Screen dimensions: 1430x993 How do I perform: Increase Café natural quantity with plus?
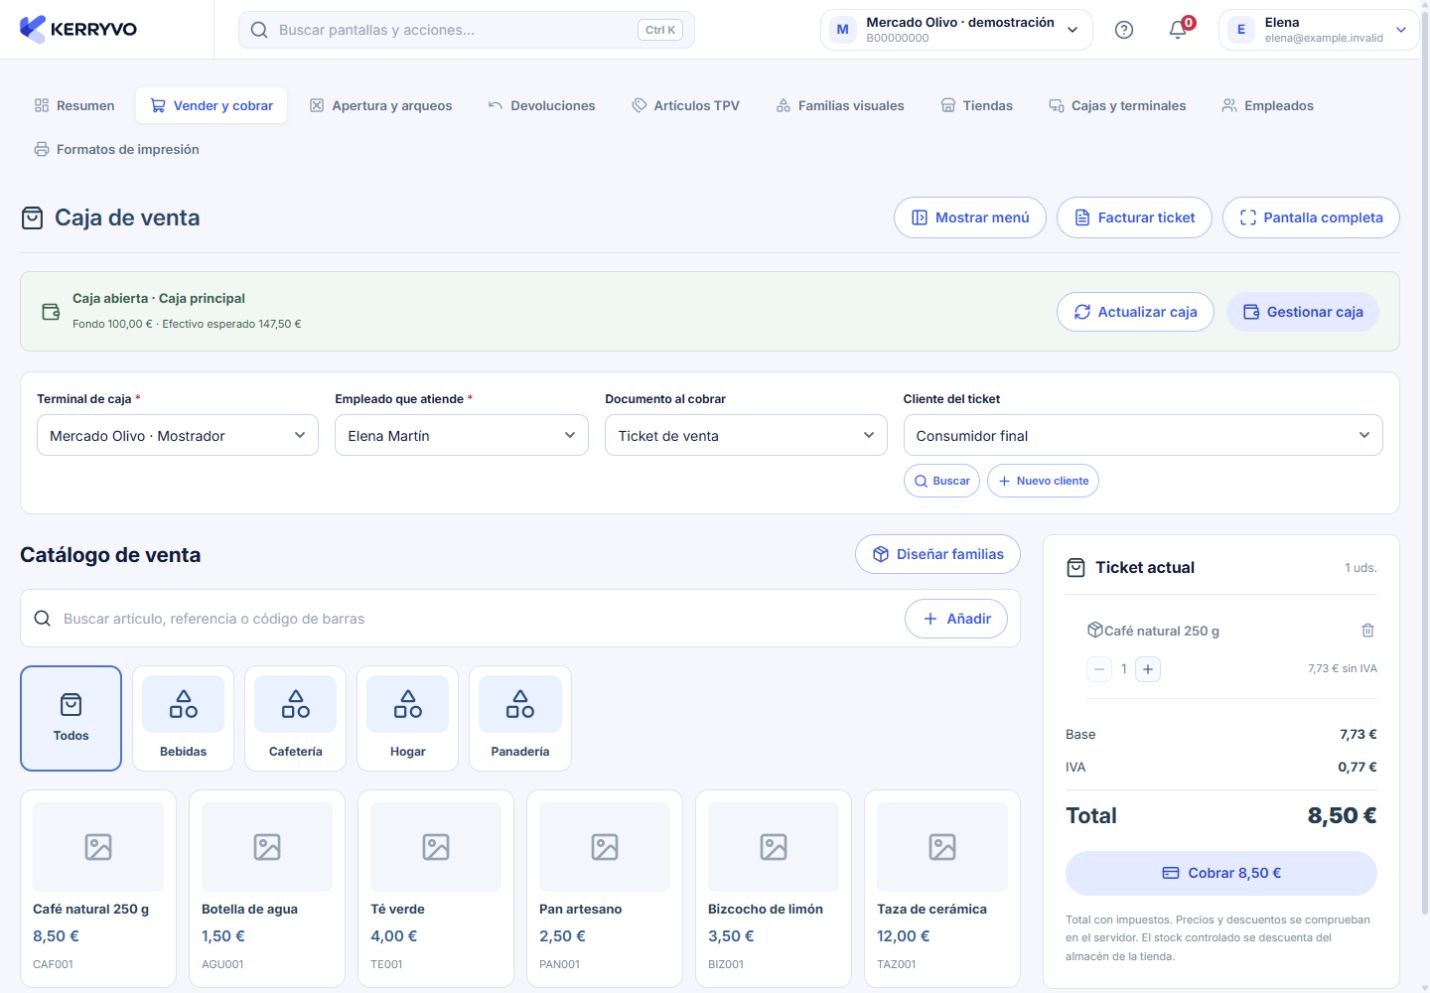tap(1148, 669)
